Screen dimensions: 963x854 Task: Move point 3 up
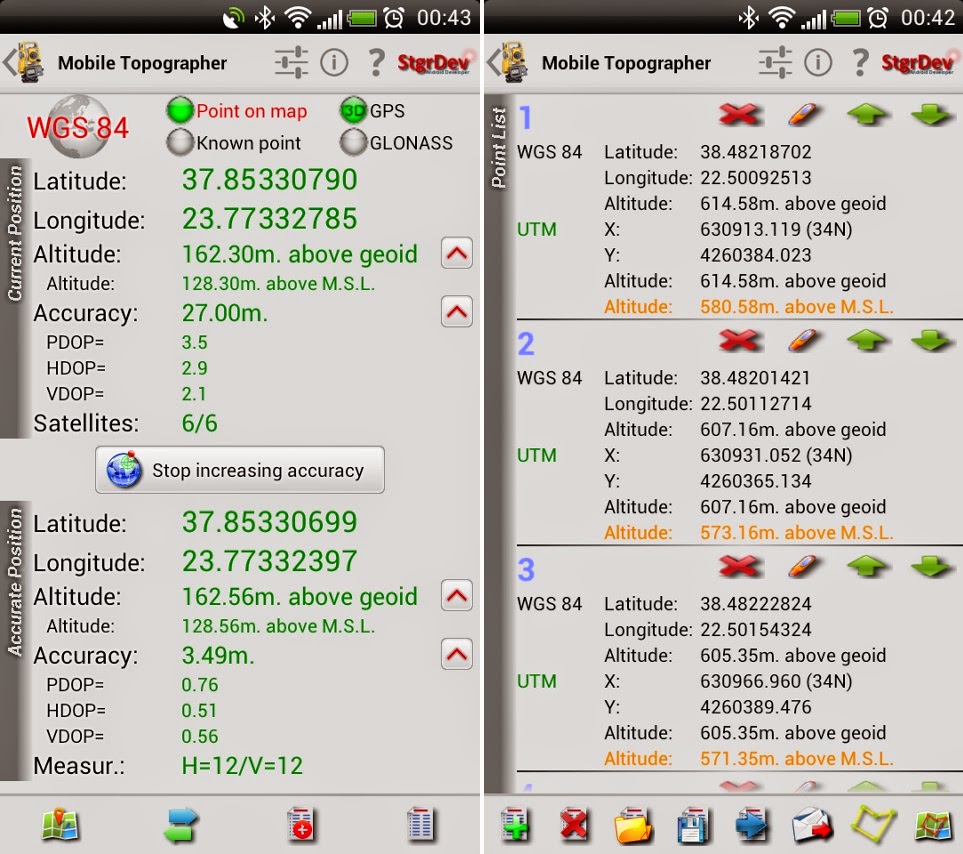click(867, 565)
